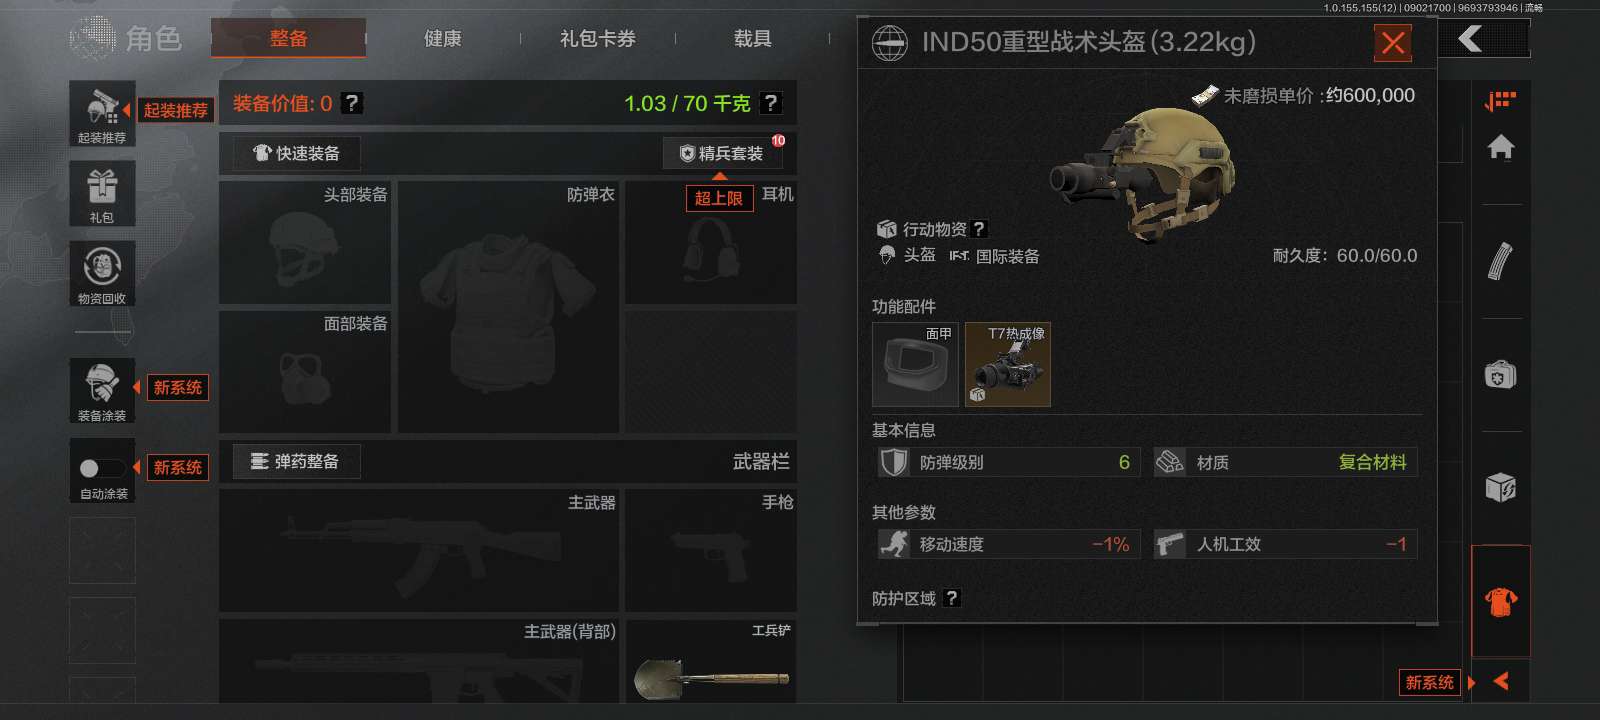Open the 起装推荐 loadout recommendation icon

click(102, 113)
